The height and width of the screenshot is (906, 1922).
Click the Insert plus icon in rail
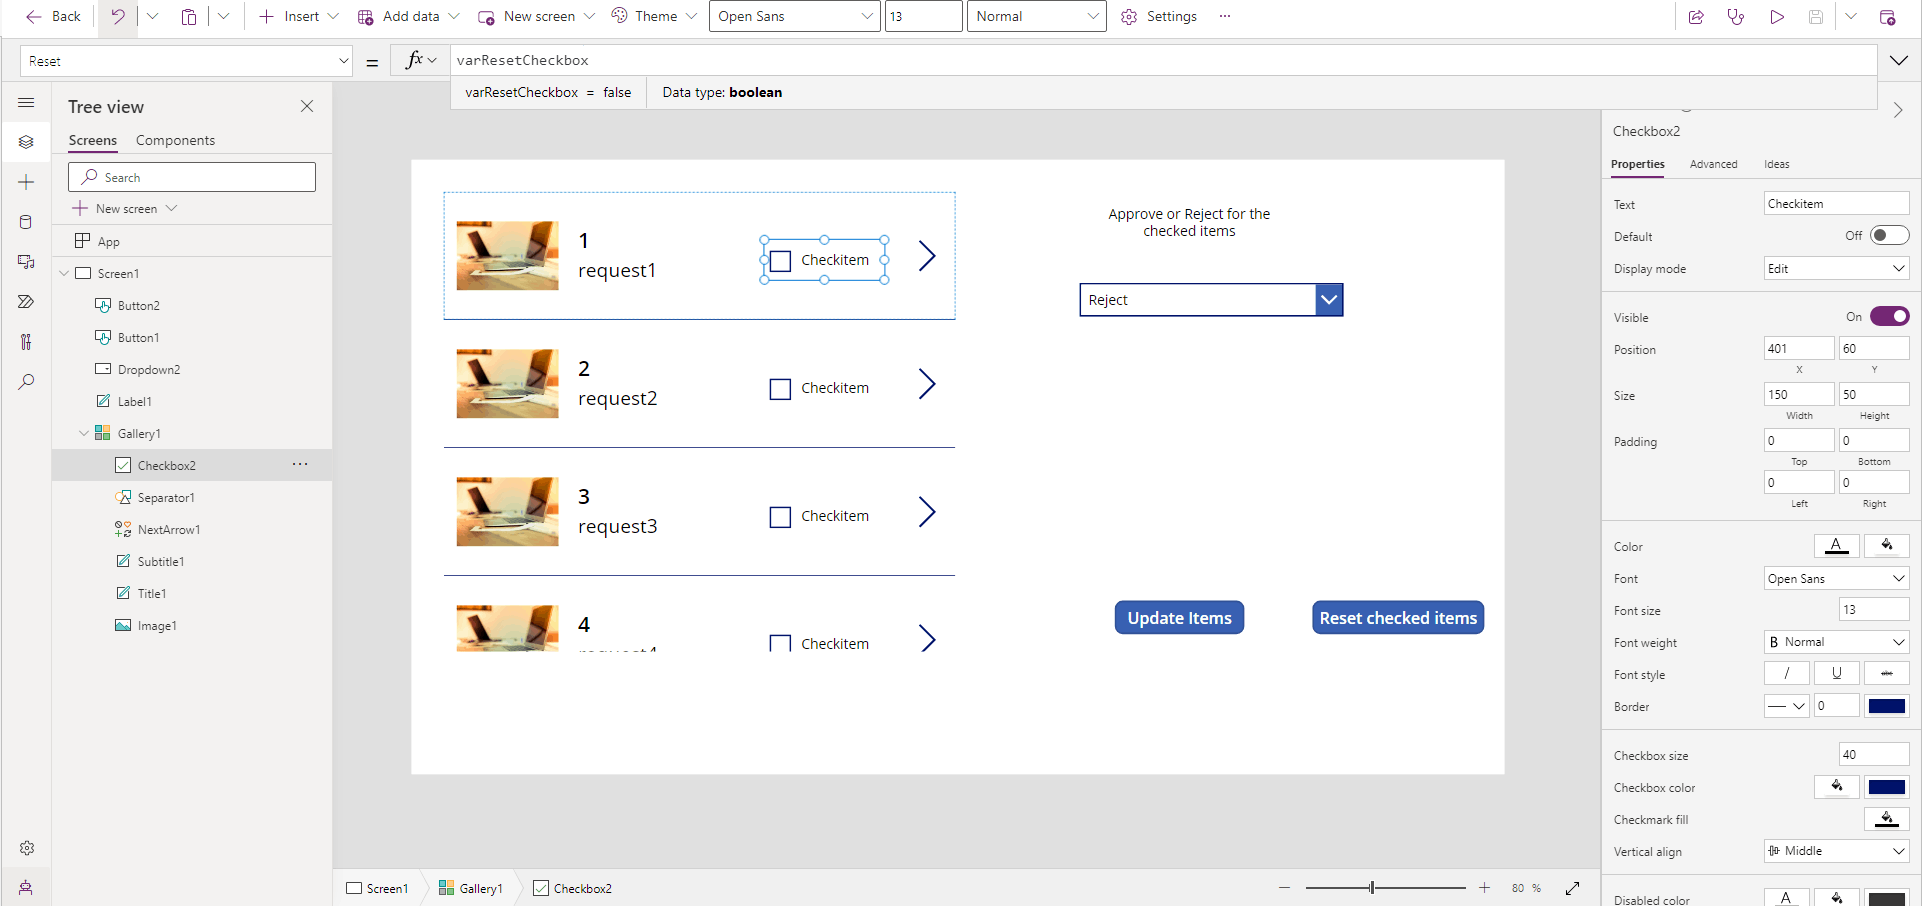[26, 182]
